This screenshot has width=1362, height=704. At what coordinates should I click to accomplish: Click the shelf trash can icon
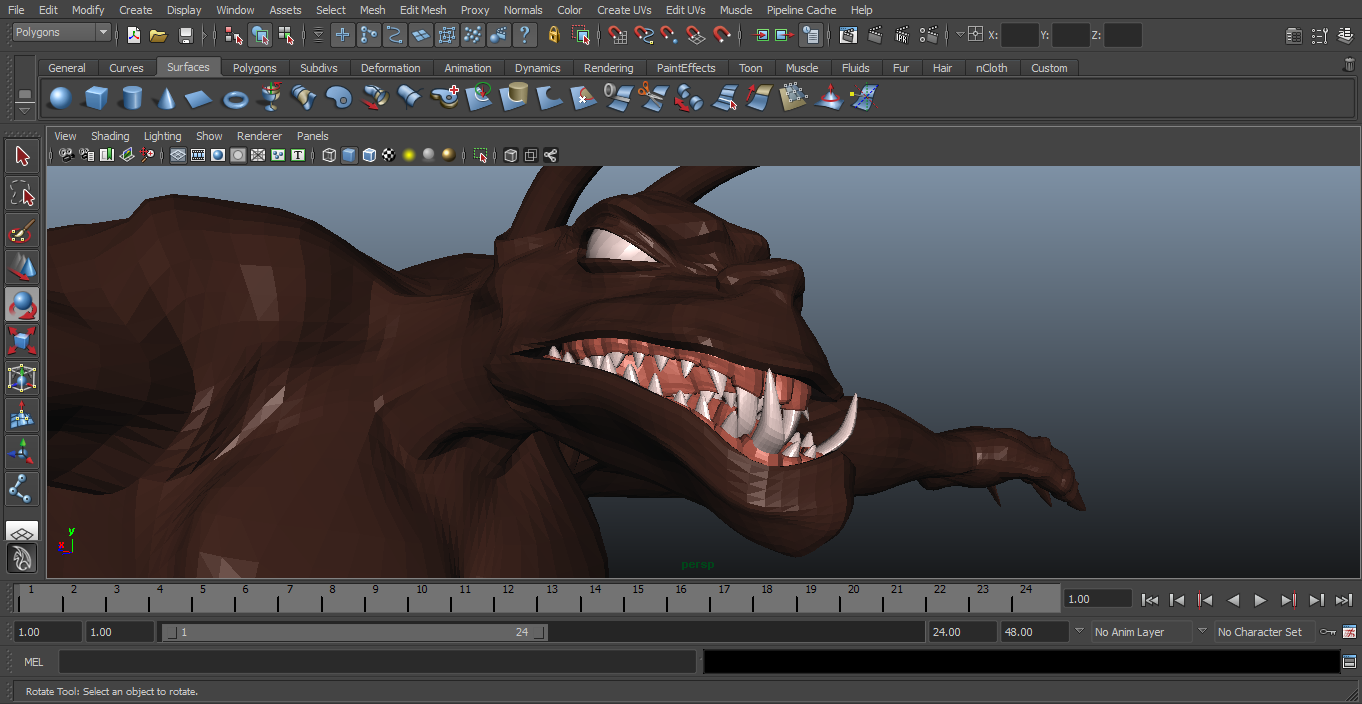pyautogui.click(x=1349, y=65)
